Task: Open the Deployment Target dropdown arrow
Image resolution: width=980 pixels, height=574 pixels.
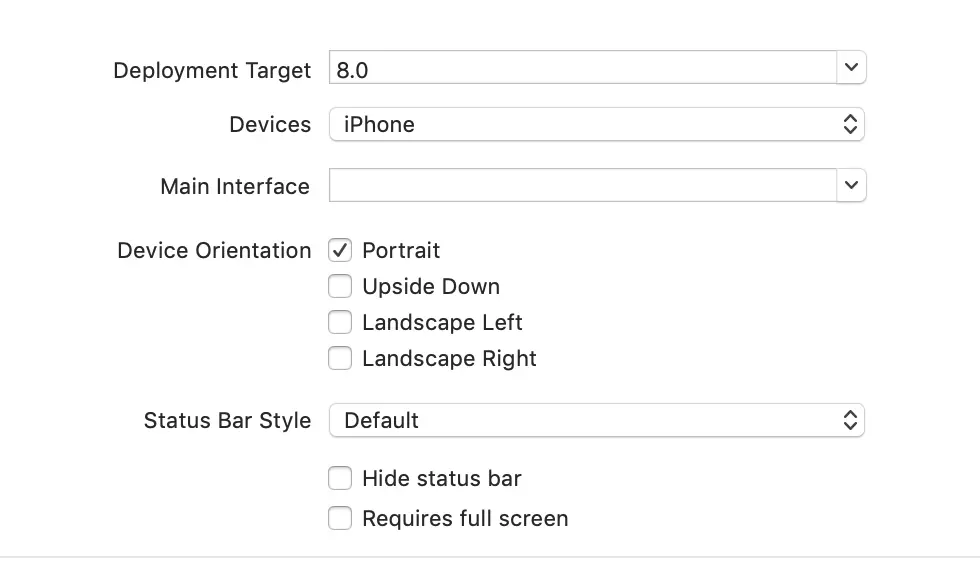Action: pyautogui.click(x=850, y=68)
